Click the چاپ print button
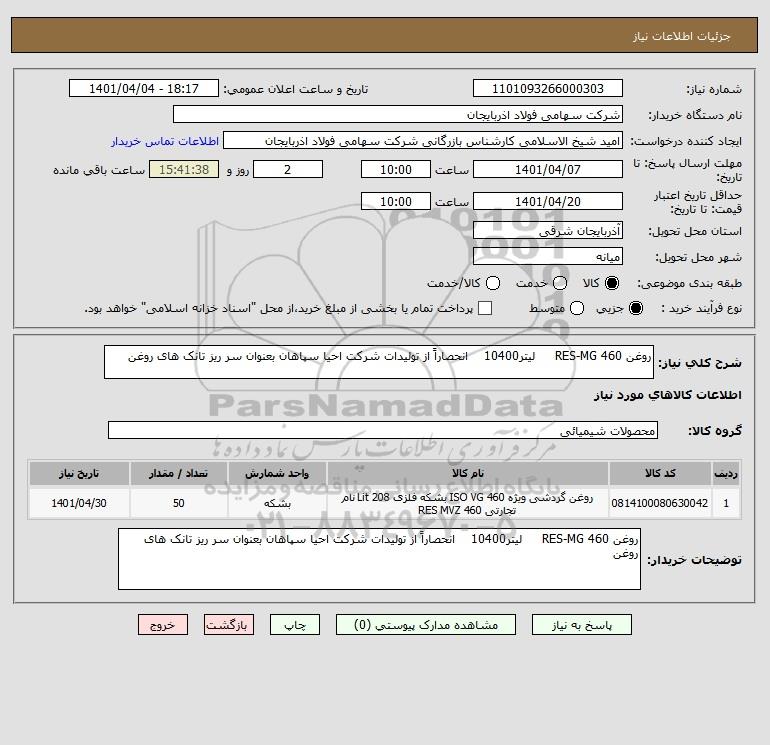The height and width of the screenshot is (745, 770). (295, 625)
